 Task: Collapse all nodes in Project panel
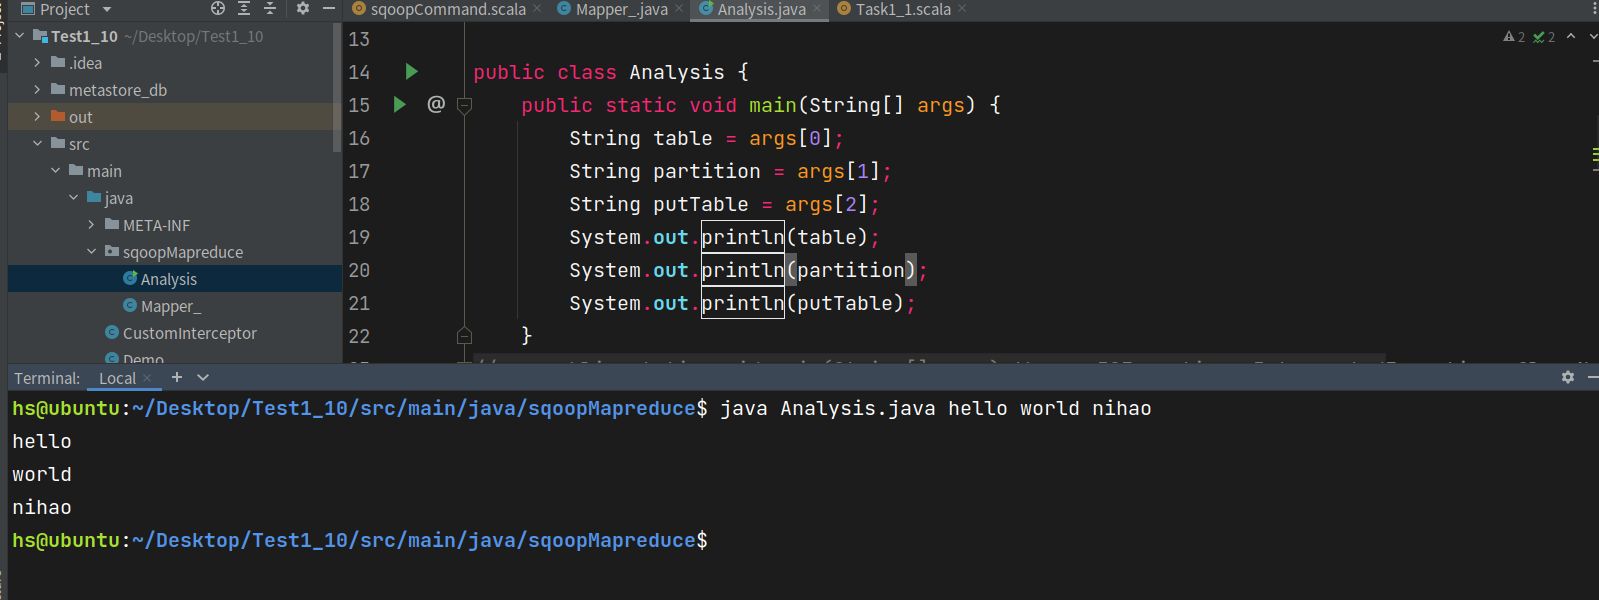click(x=270, y=8)
